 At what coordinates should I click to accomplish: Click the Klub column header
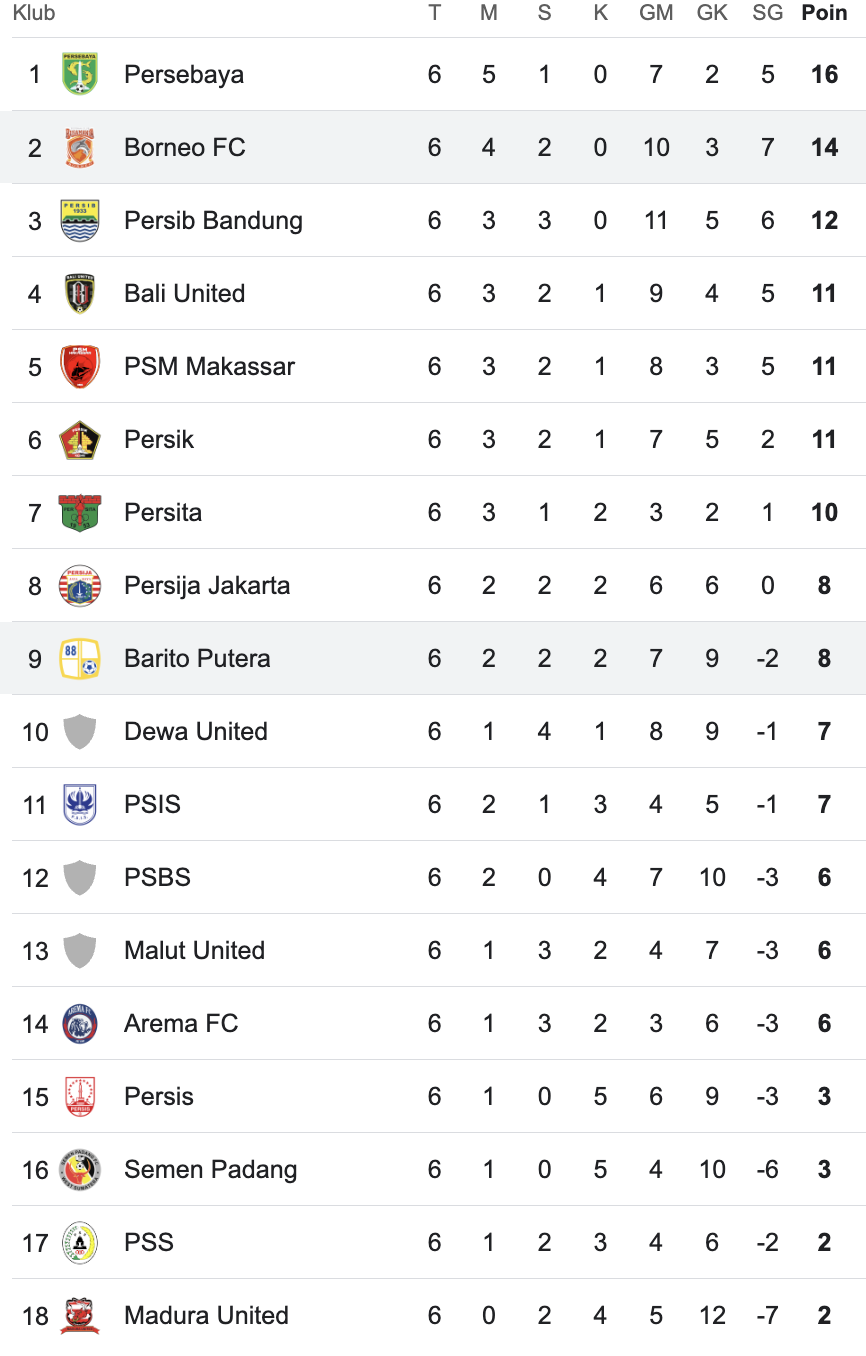click(33, 13)
